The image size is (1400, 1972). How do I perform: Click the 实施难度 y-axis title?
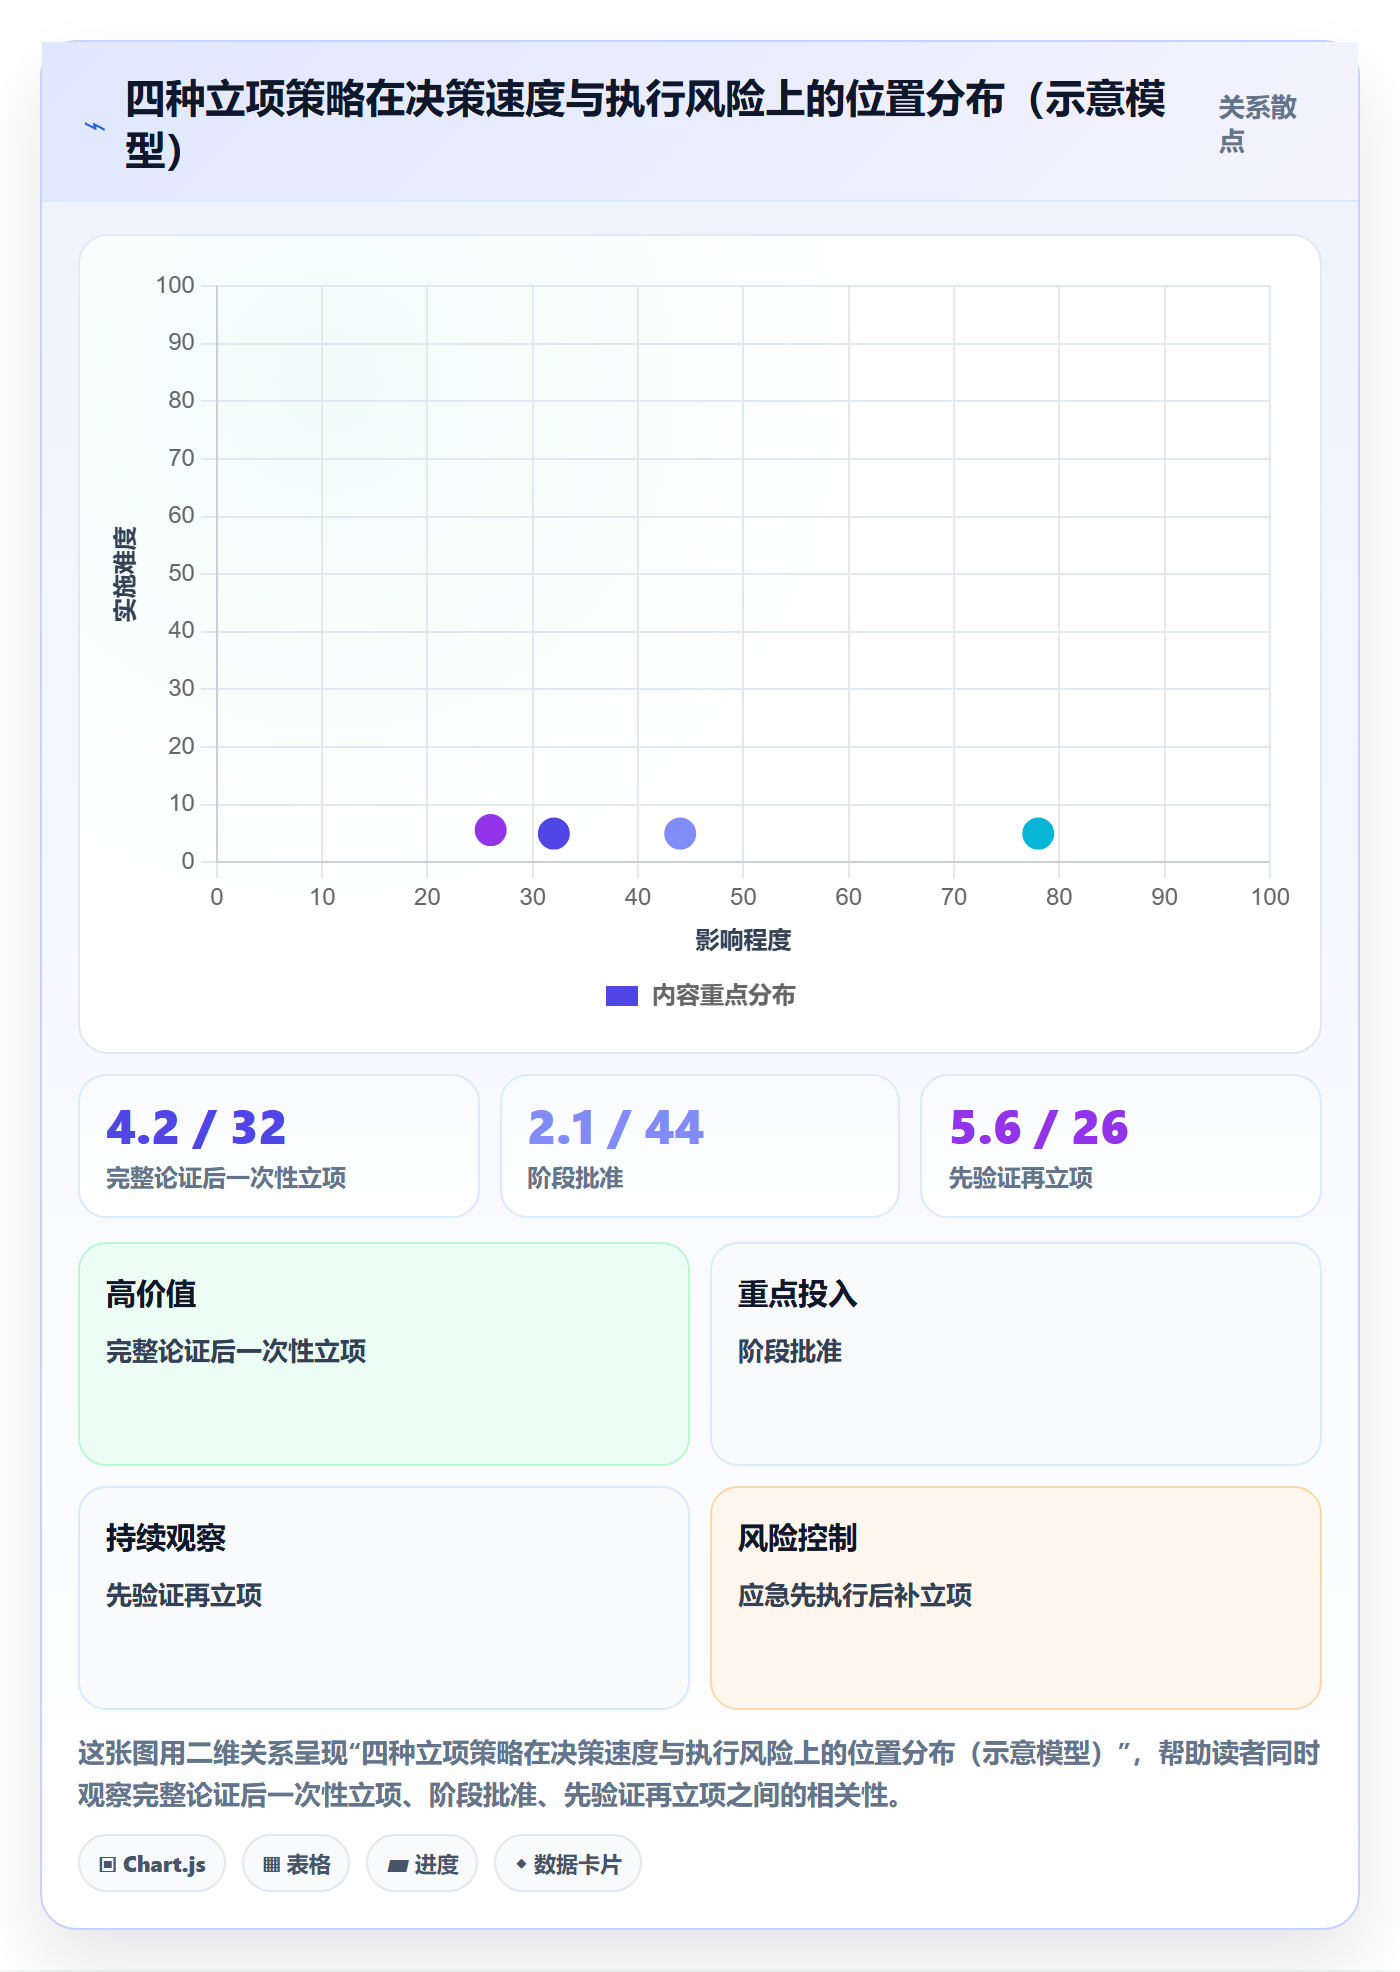pyautogui.click(x=125, y=574)
